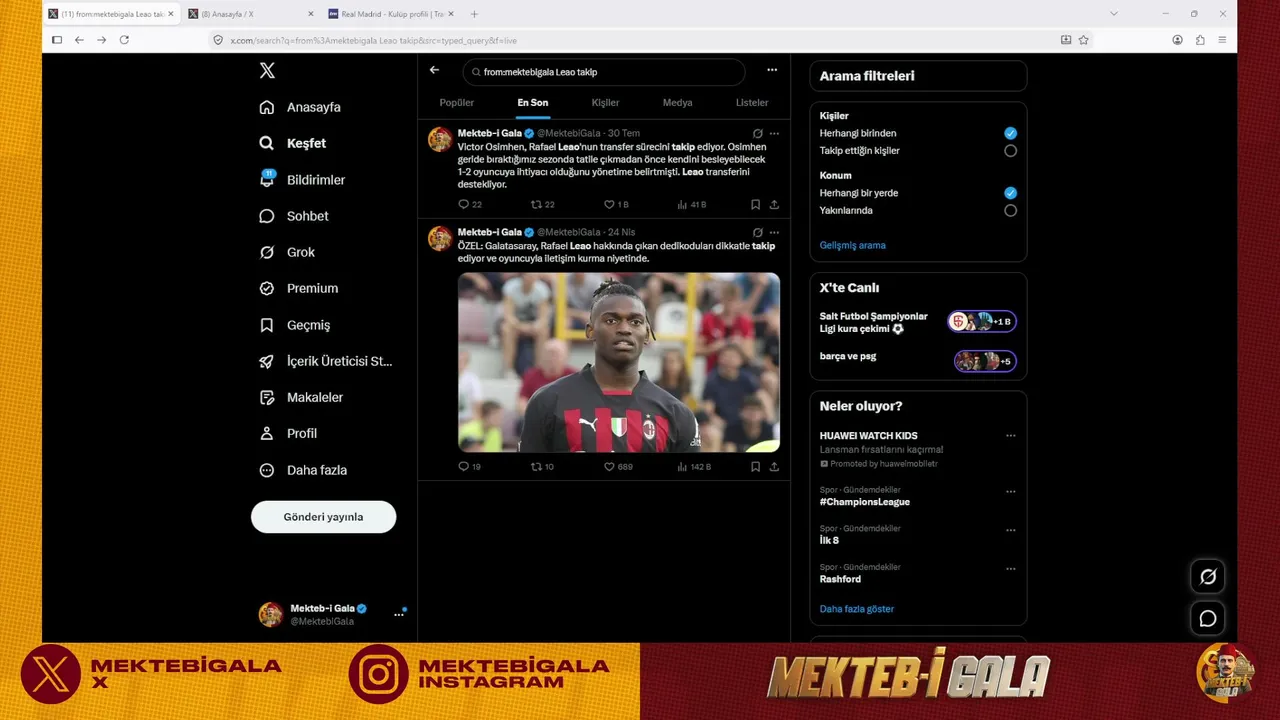Go back using the search page arrow

(x=434, y=70)
